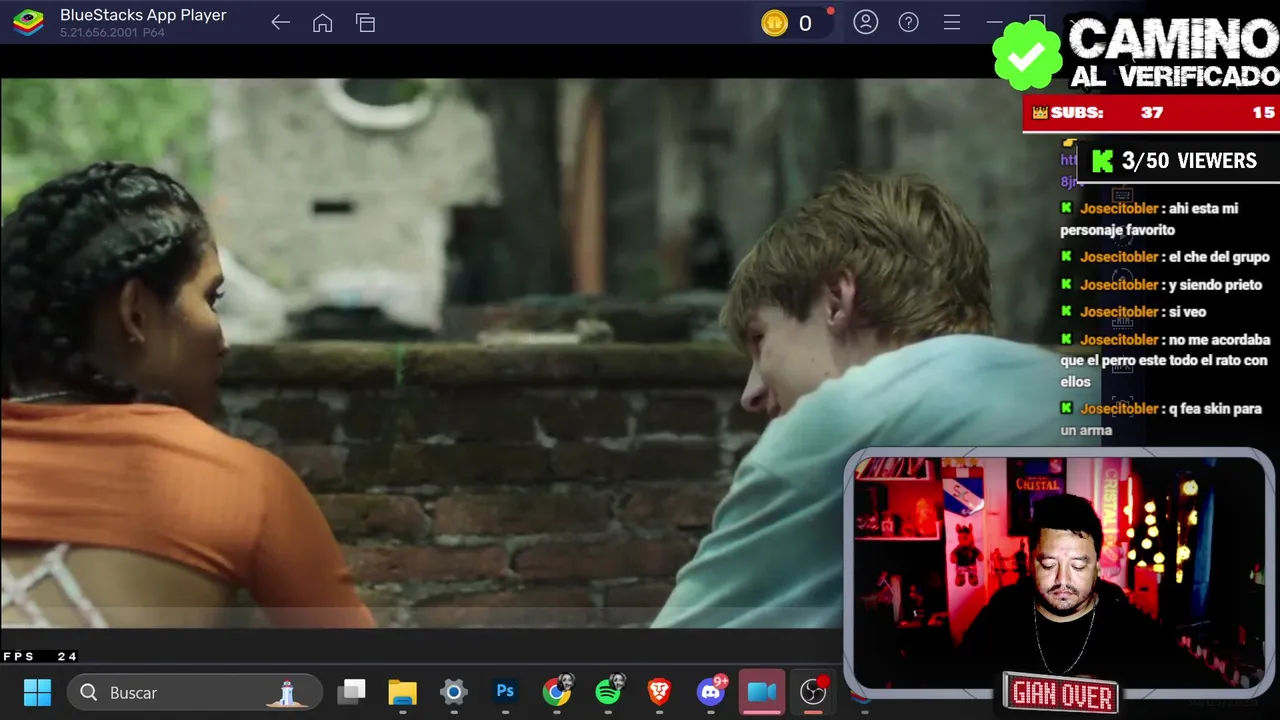The image size is (1280, 720).
Task: Click the BlueStacks logo icon
Action: click(x=28, y=22)
